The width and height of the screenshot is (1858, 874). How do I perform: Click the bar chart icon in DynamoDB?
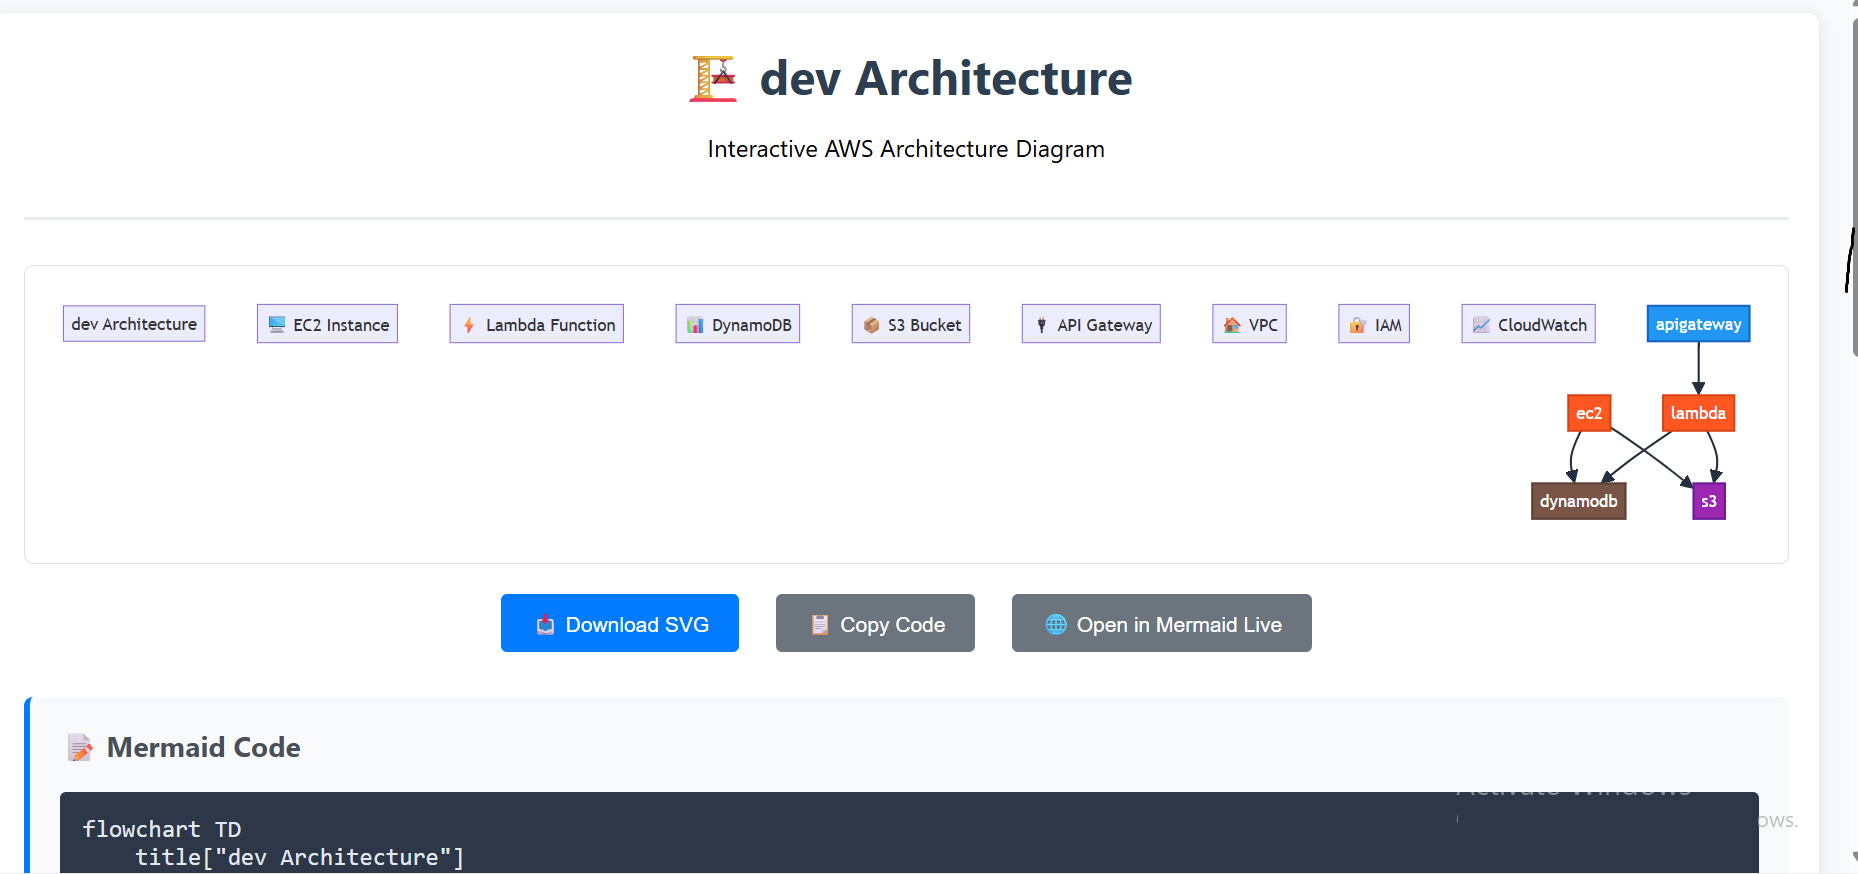click(695, 325)
